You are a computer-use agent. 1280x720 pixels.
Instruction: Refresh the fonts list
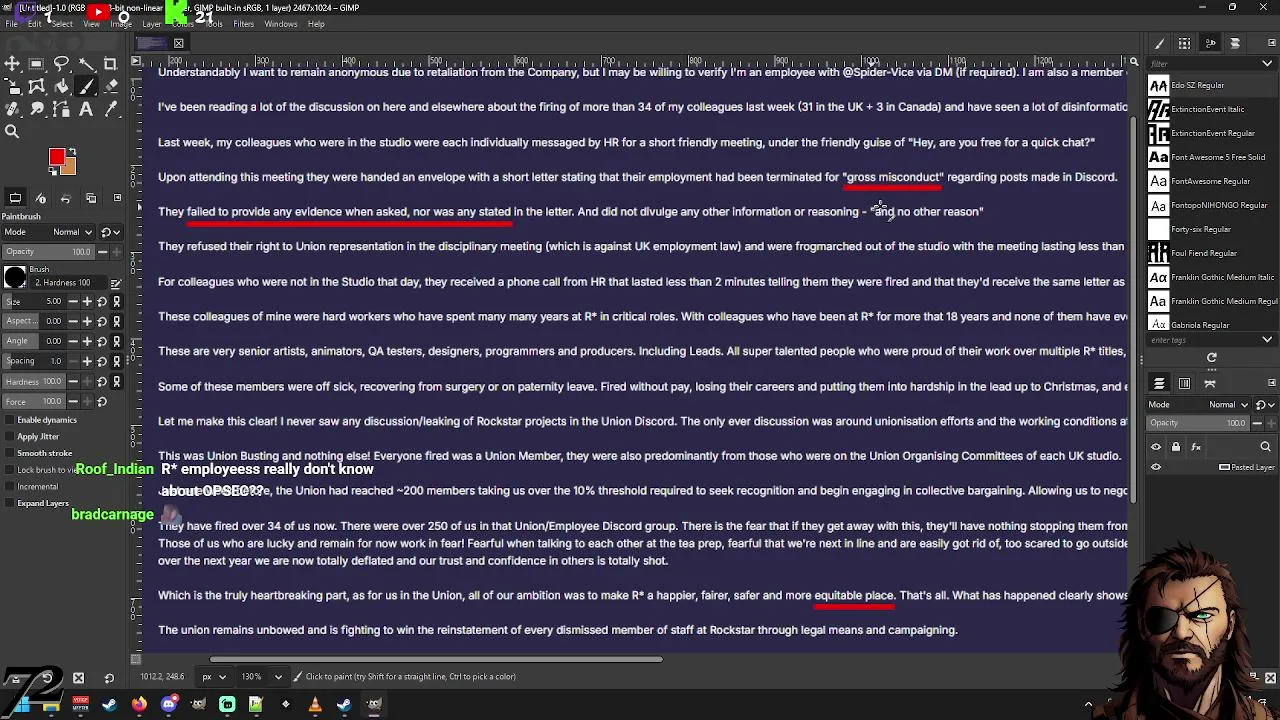click(1212, 358)
